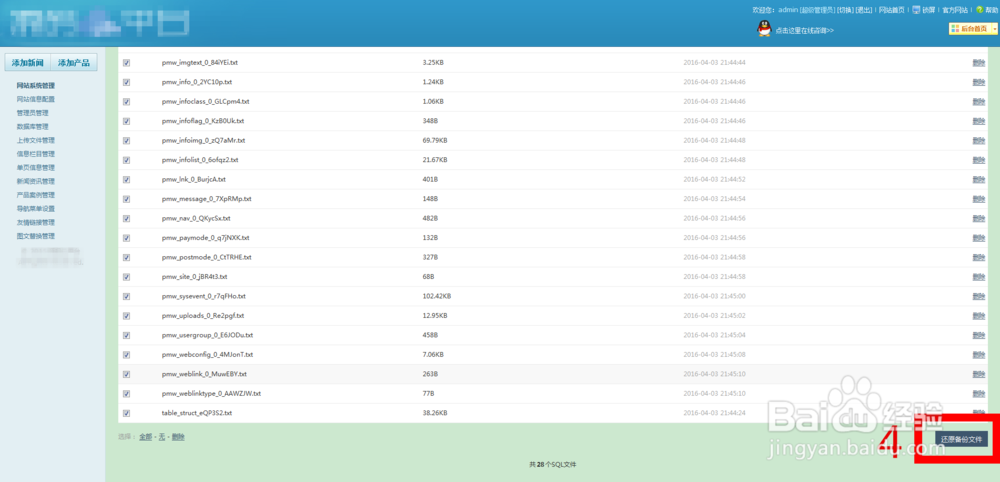Uncheck the pmw_paymode_0_q7jNXK.txt checkbox
The height and width of the screenshot is (482, 1000).
tap(126, 238)
